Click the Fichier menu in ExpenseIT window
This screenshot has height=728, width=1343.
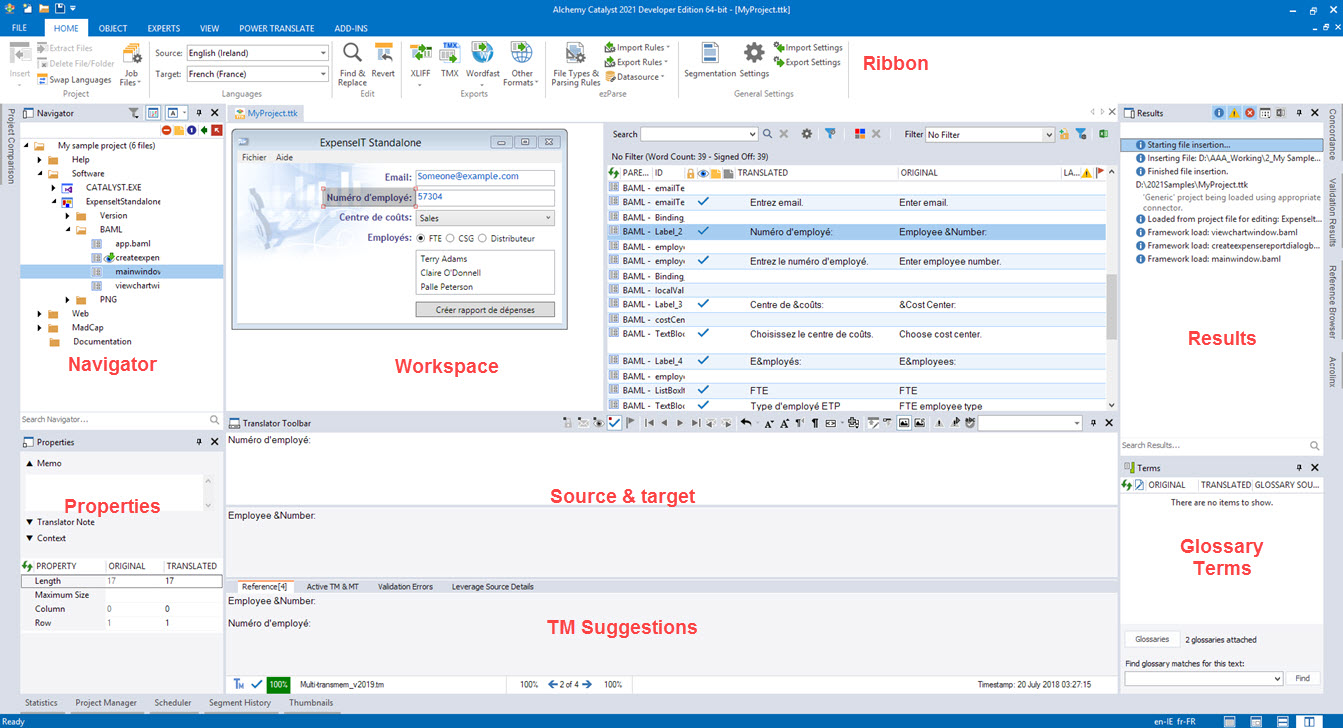tap(254, 158)
